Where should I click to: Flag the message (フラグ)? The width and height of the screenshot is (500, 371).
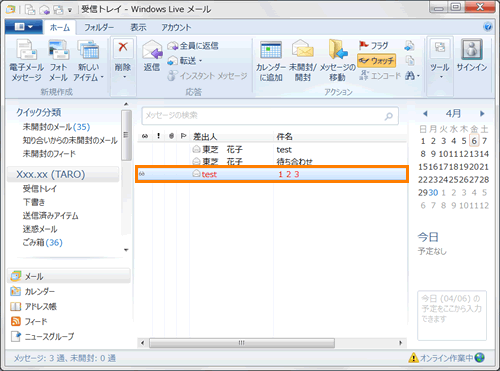click(x=374, y=45)
